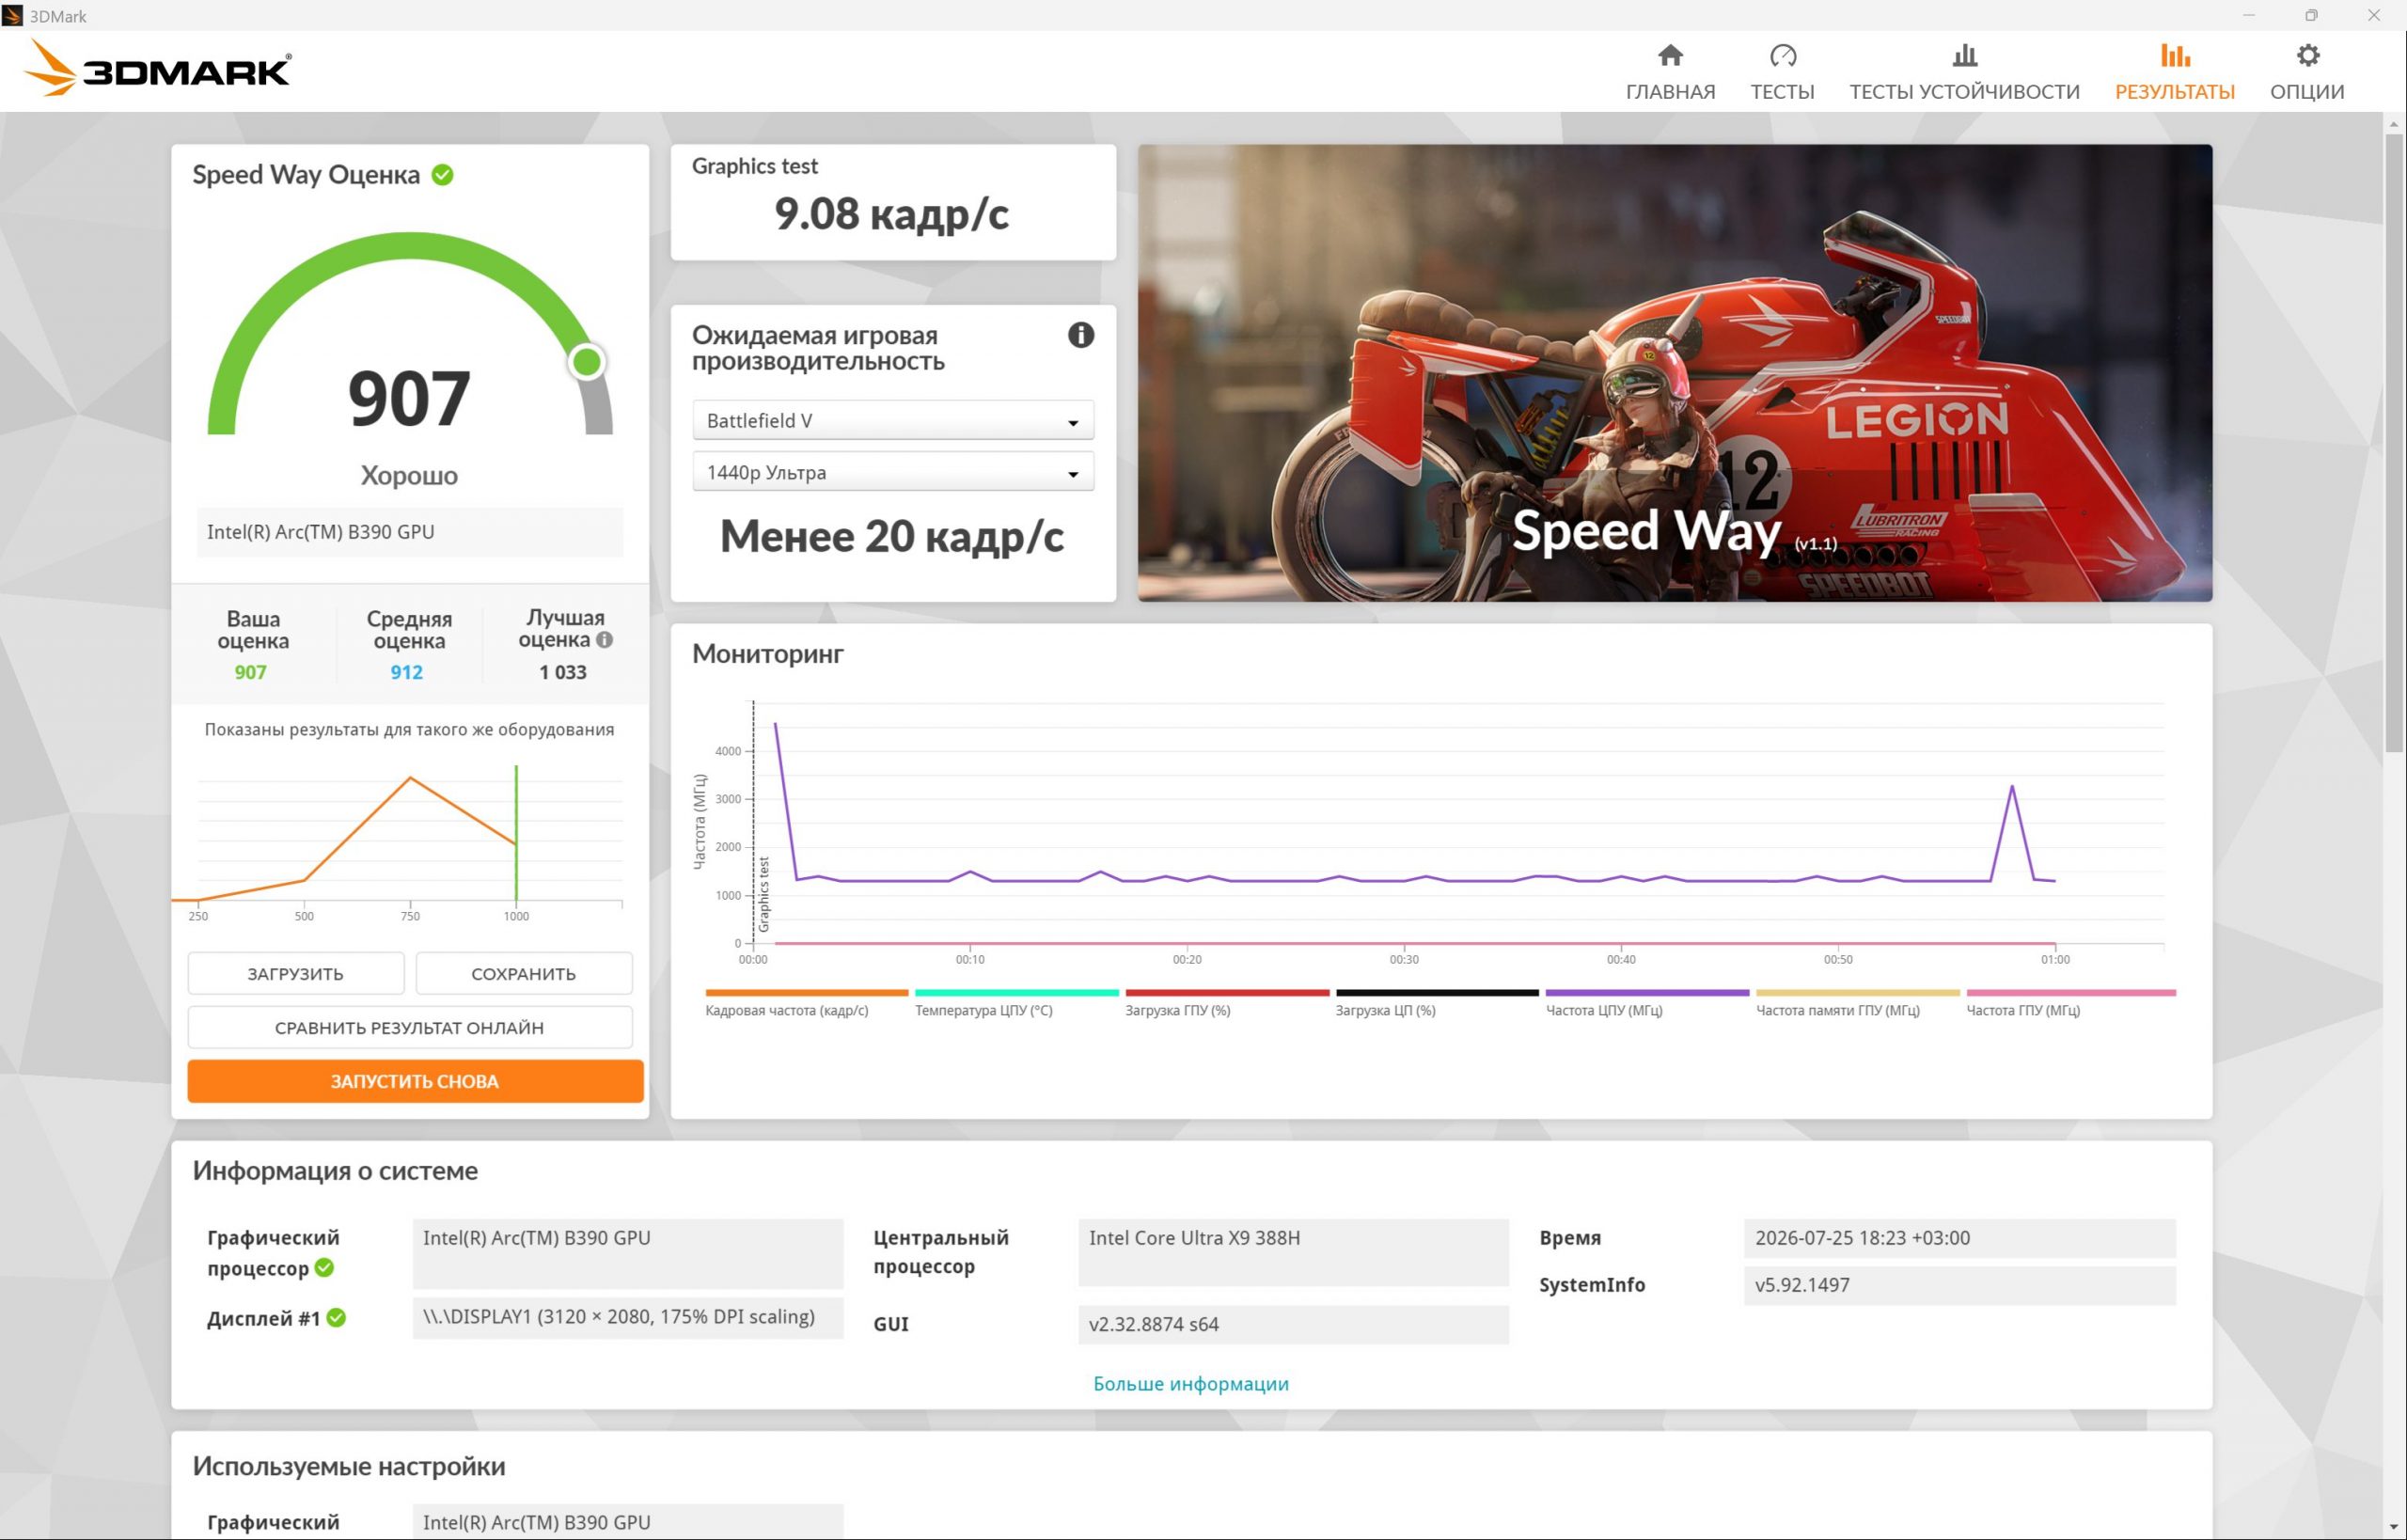The height and width of the screenshot is (1540, 2407).
Task: Click Средняя оценка value 912
Action: tap(407, 672)
